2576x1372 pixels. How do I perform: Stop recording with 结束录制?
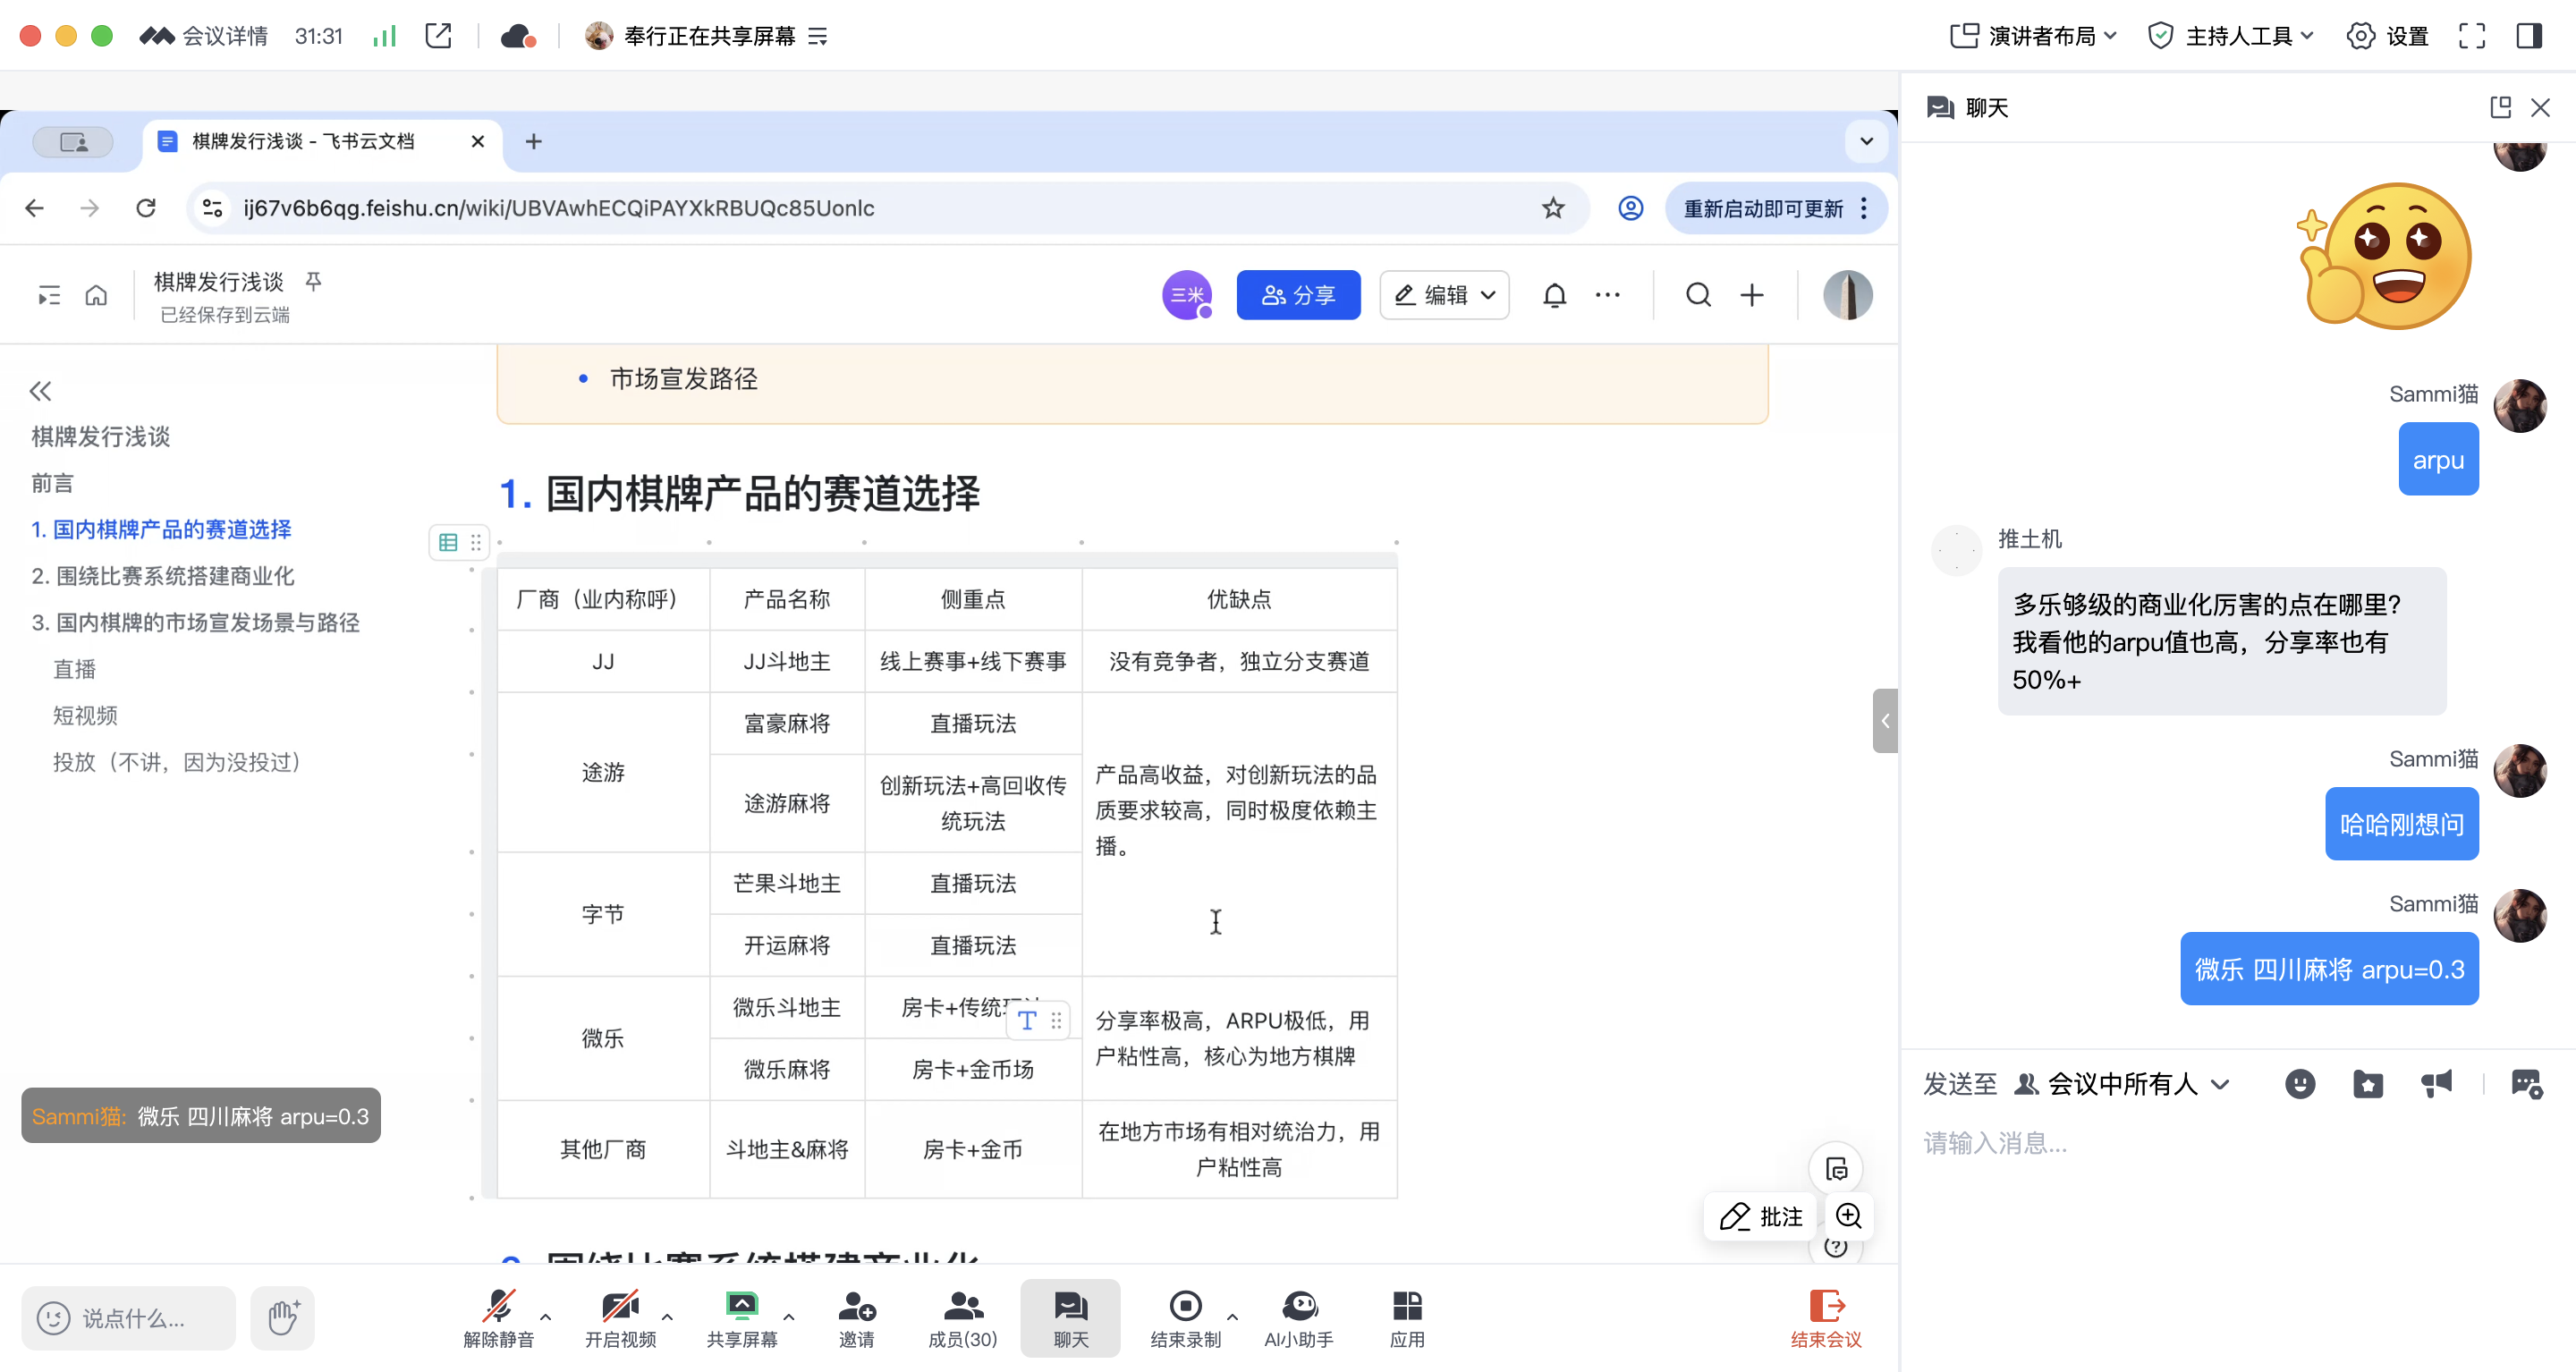pyautogui.click(x=1185, y=1317)
